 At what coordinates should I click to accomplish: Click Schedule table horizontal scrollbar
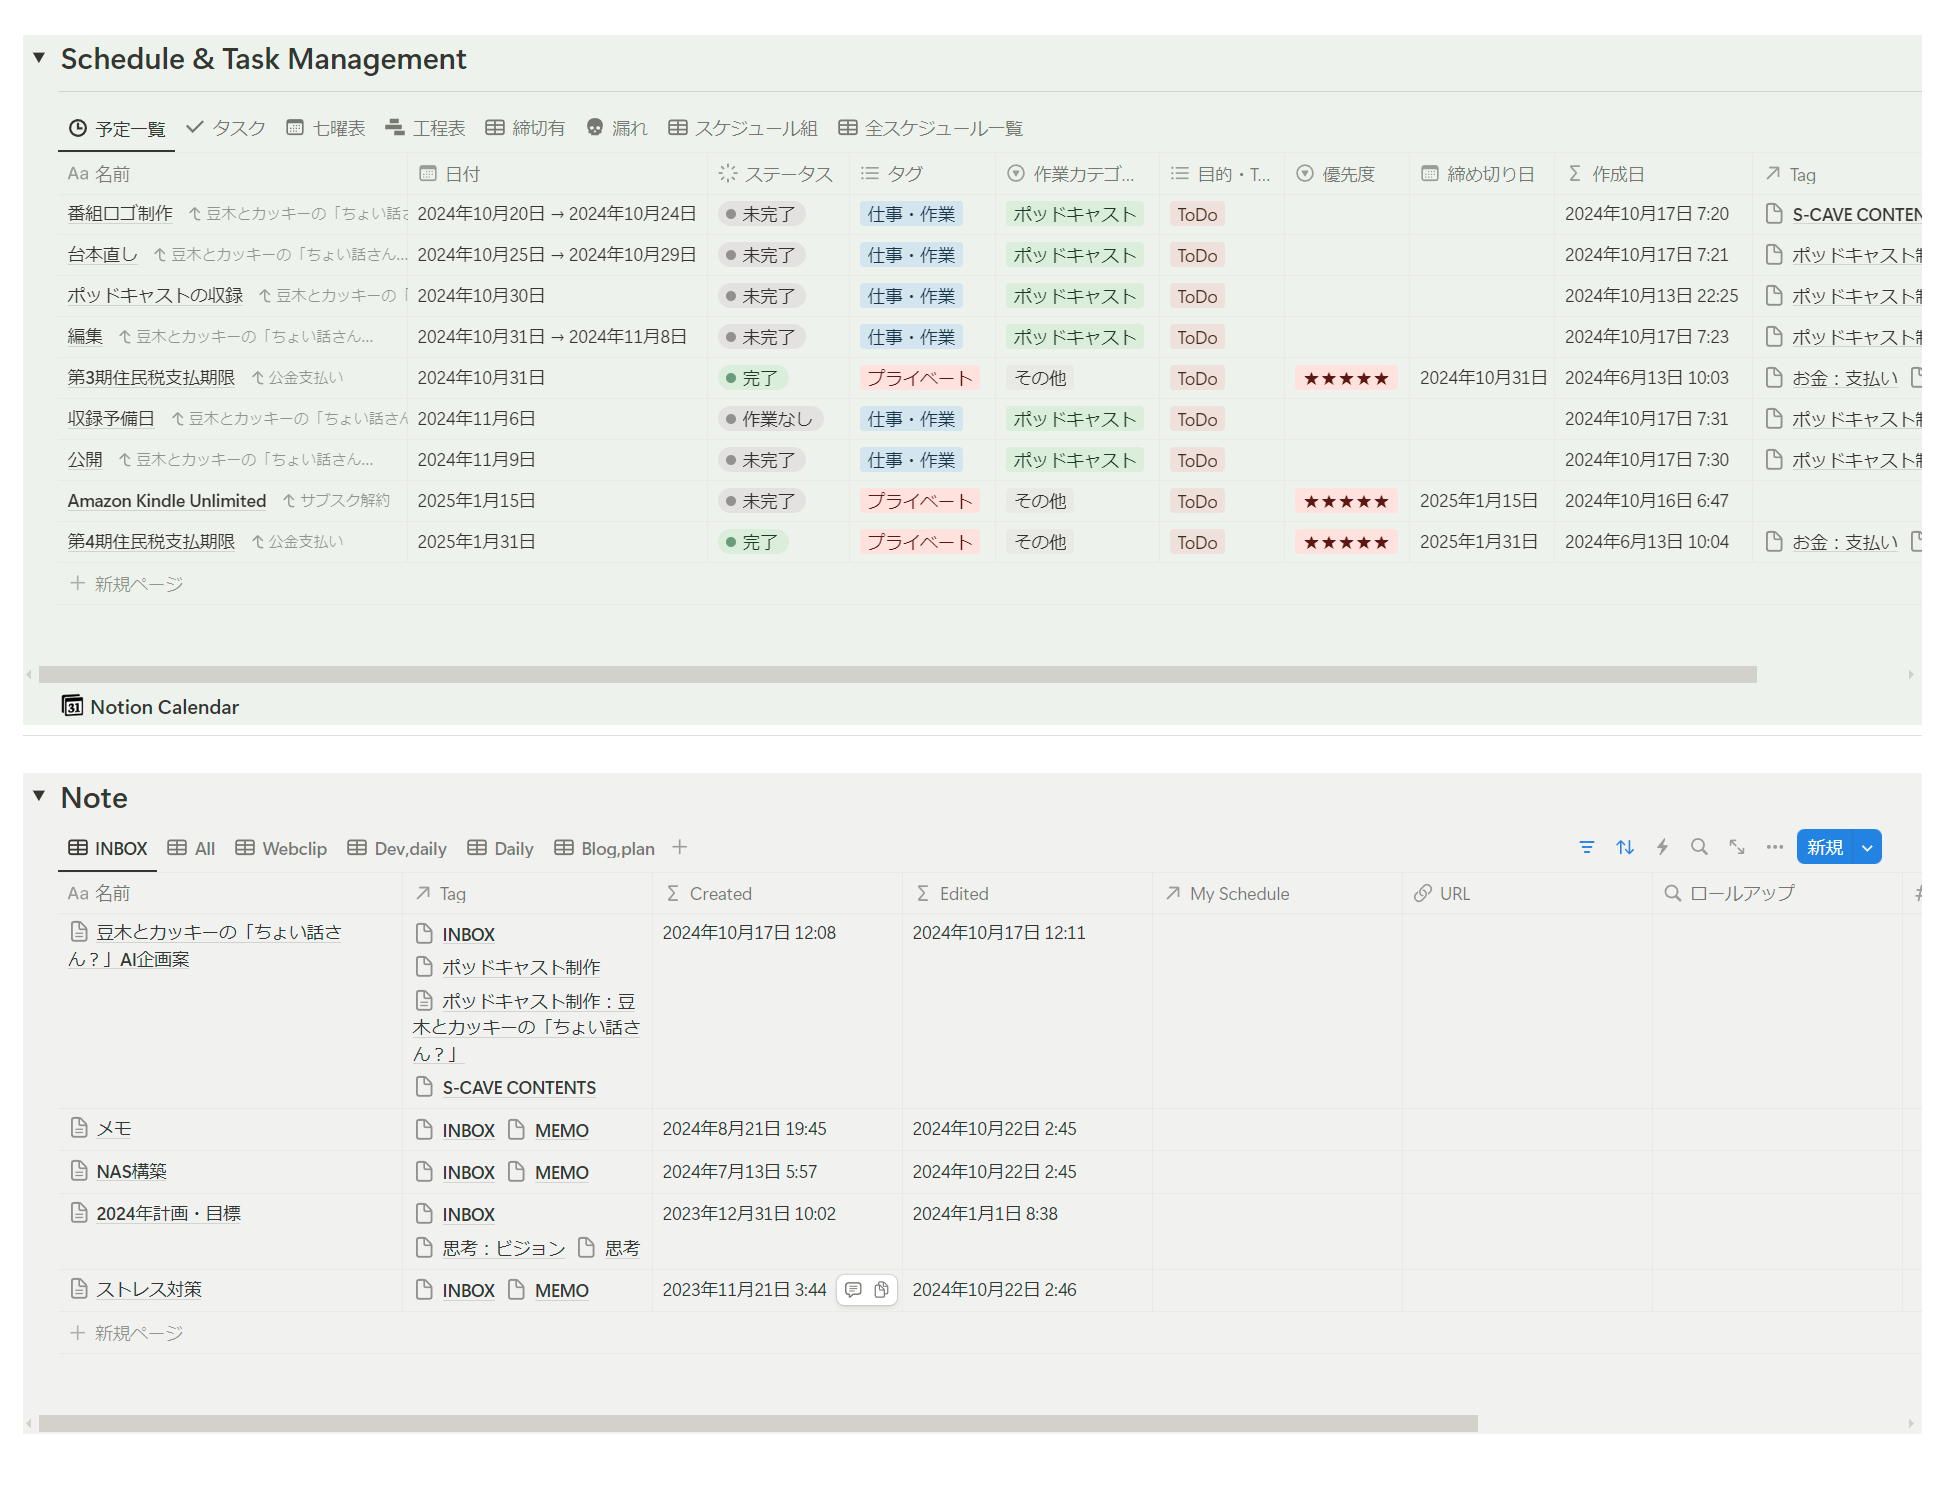tap(897, 675)
